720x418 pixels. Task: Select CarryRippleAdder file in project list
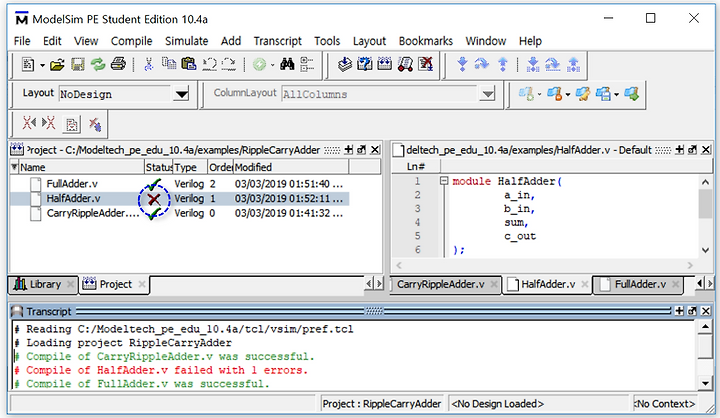(x=92, y=214)
